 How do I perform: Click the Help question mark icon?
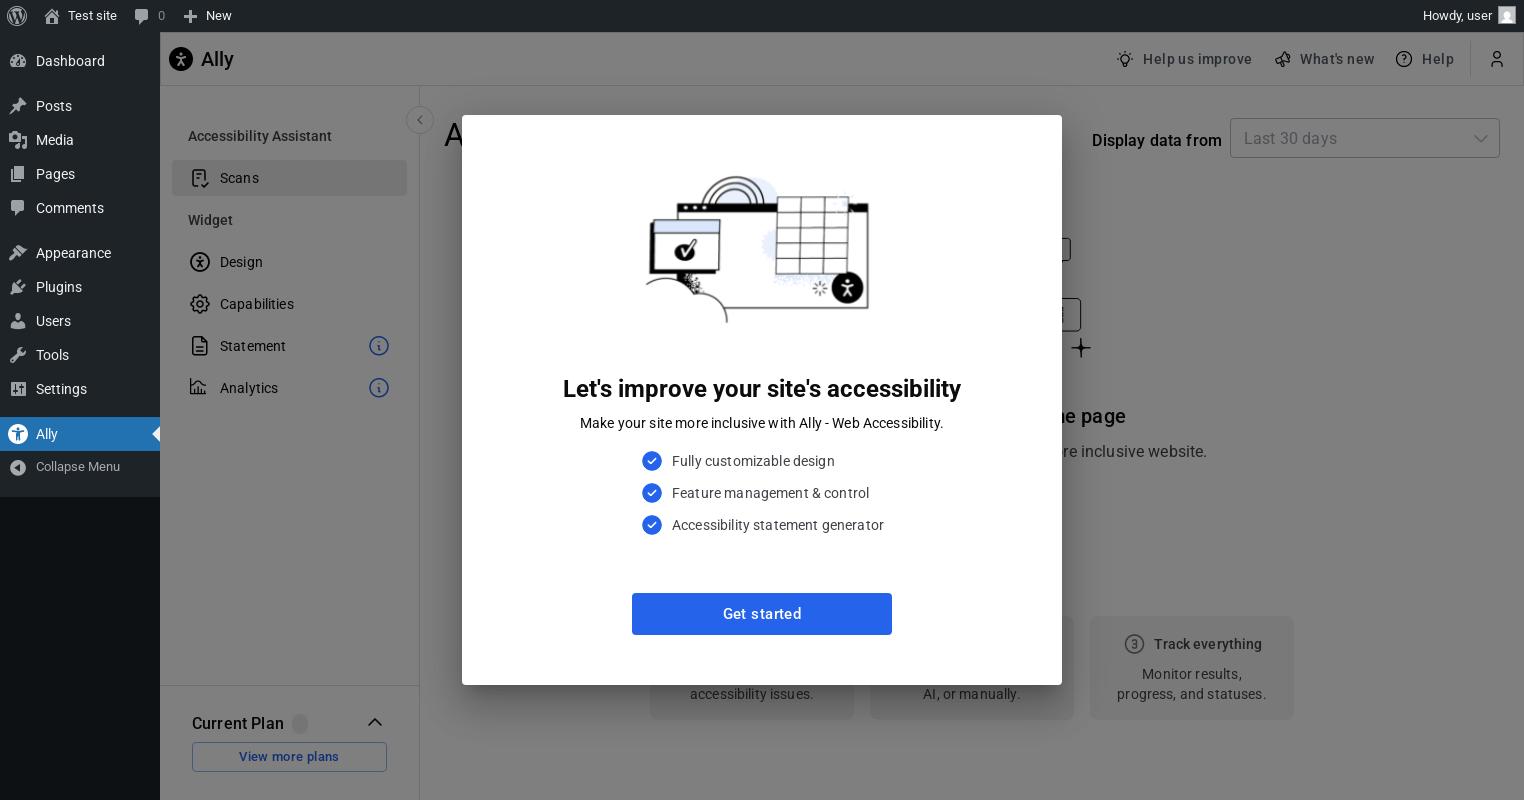1404,59
